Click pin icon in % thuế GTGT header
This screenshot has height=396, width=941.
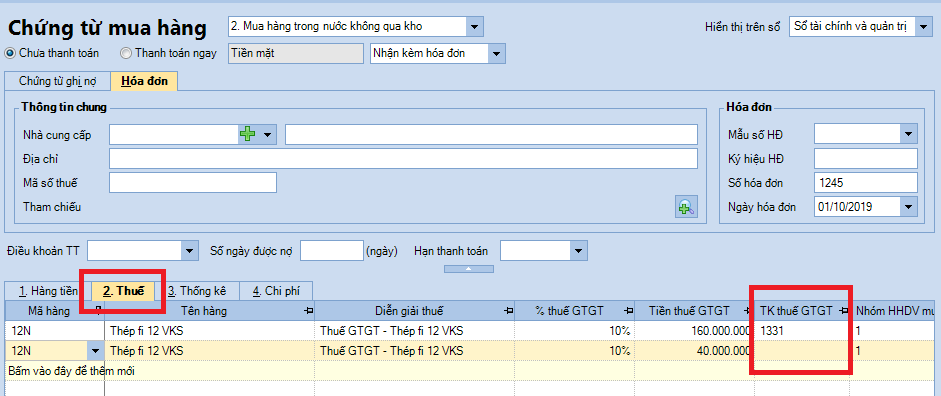click(629, 310)
